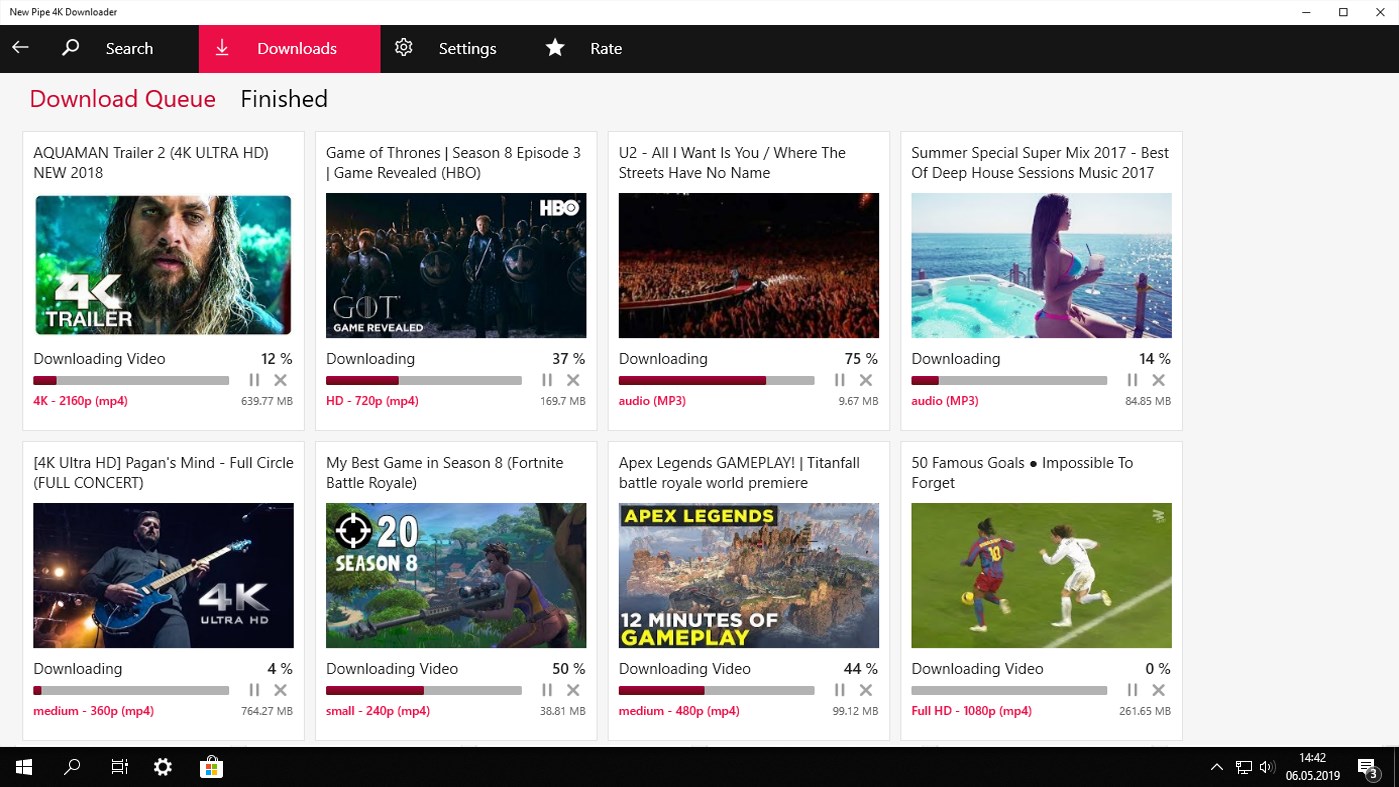
Task: Open the U2 concert crowd thumbnail
Action: point(749,265)
